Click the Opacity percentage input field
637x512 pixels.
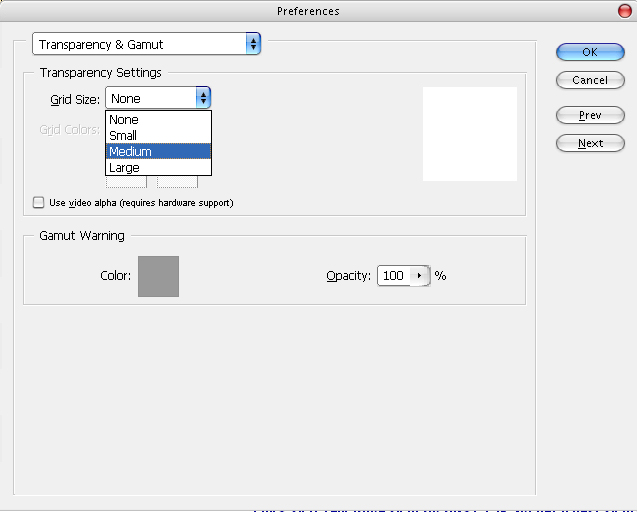[393, 276]
